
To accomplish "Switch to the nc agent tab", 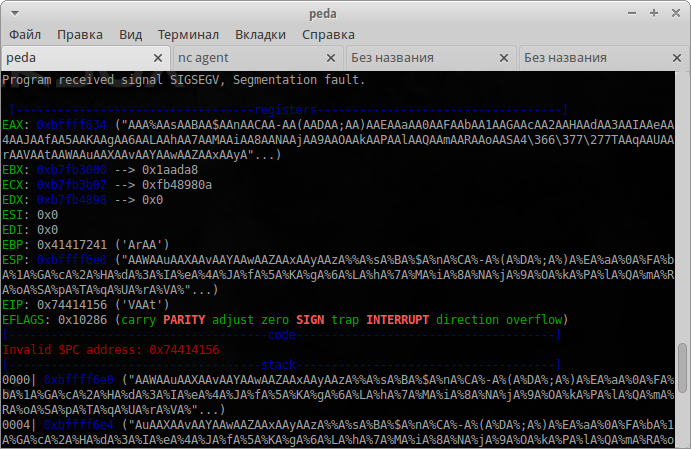I will 258,58.
